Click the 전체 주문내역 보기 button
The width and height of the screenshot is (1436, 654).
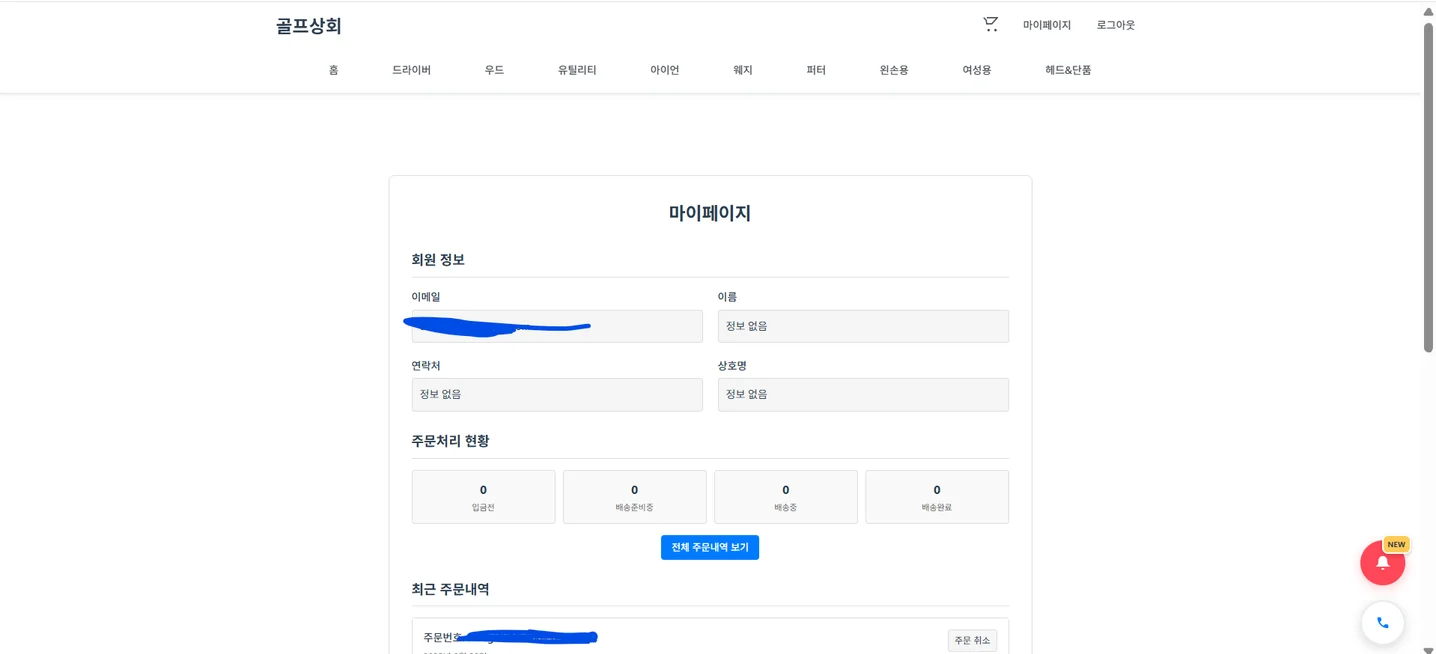tap(710, 547)
